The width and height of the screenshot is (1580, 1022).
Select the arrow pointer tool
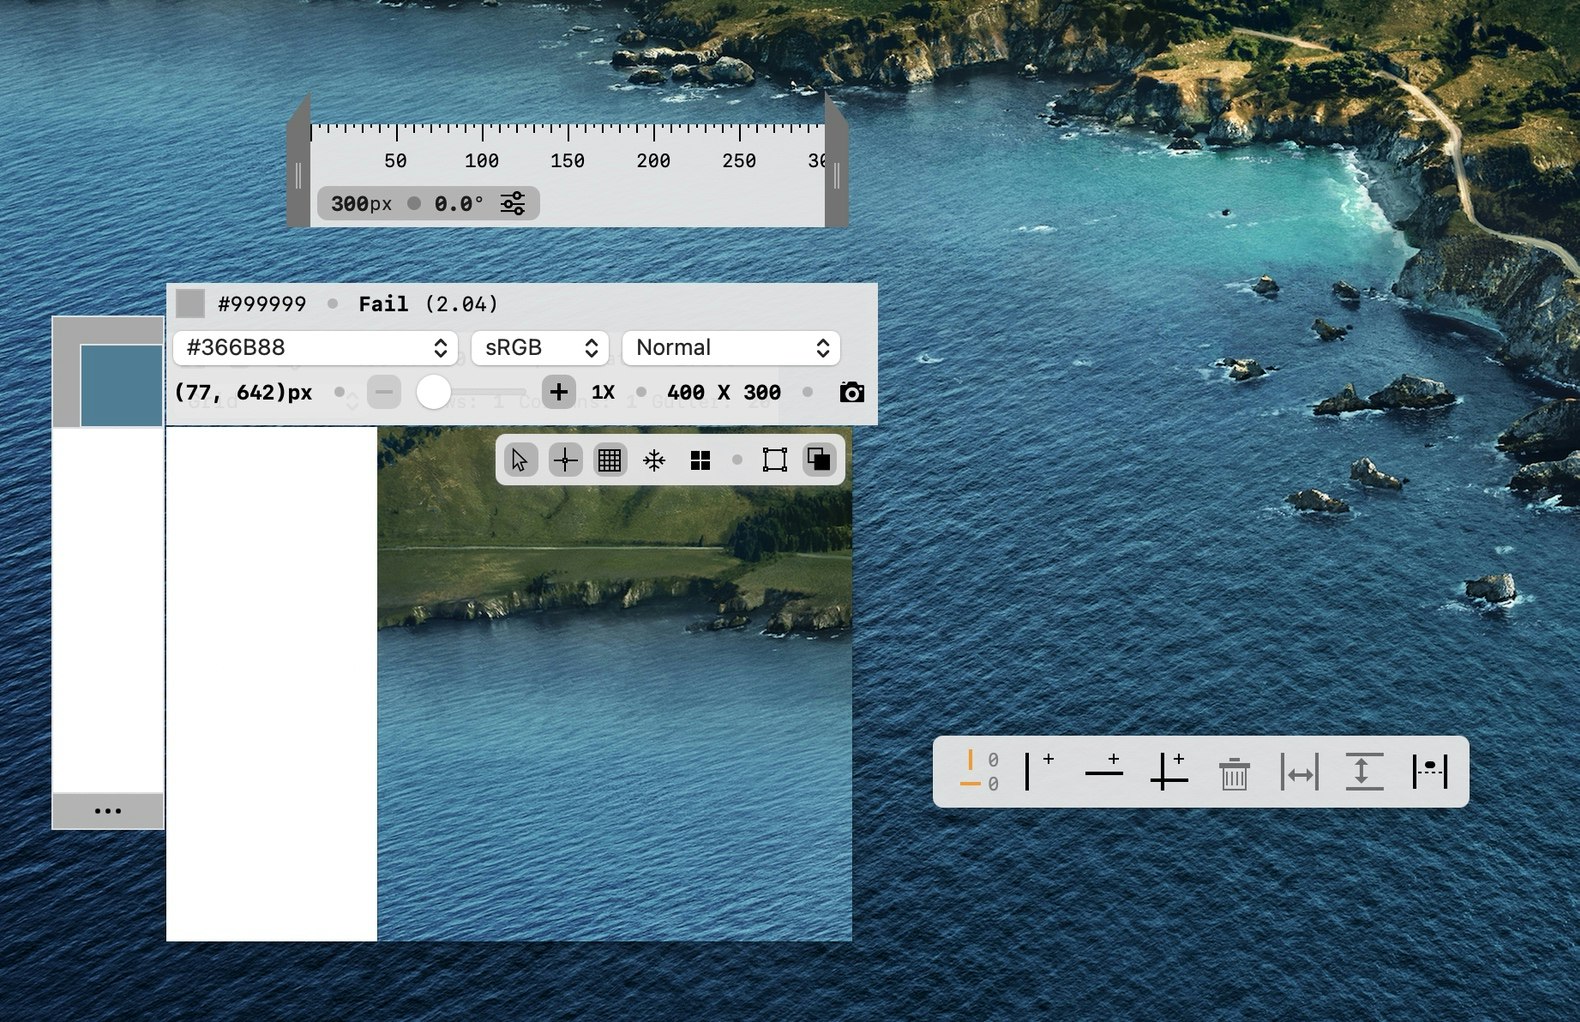coord(520,460)
